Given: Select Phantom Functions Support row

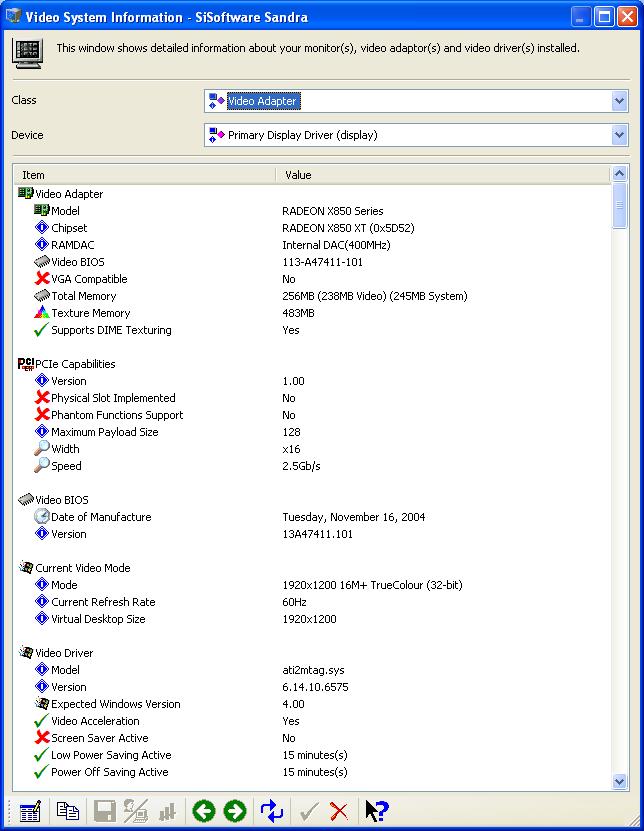Looking at the screenshot, I should click(x=312, y=415).
